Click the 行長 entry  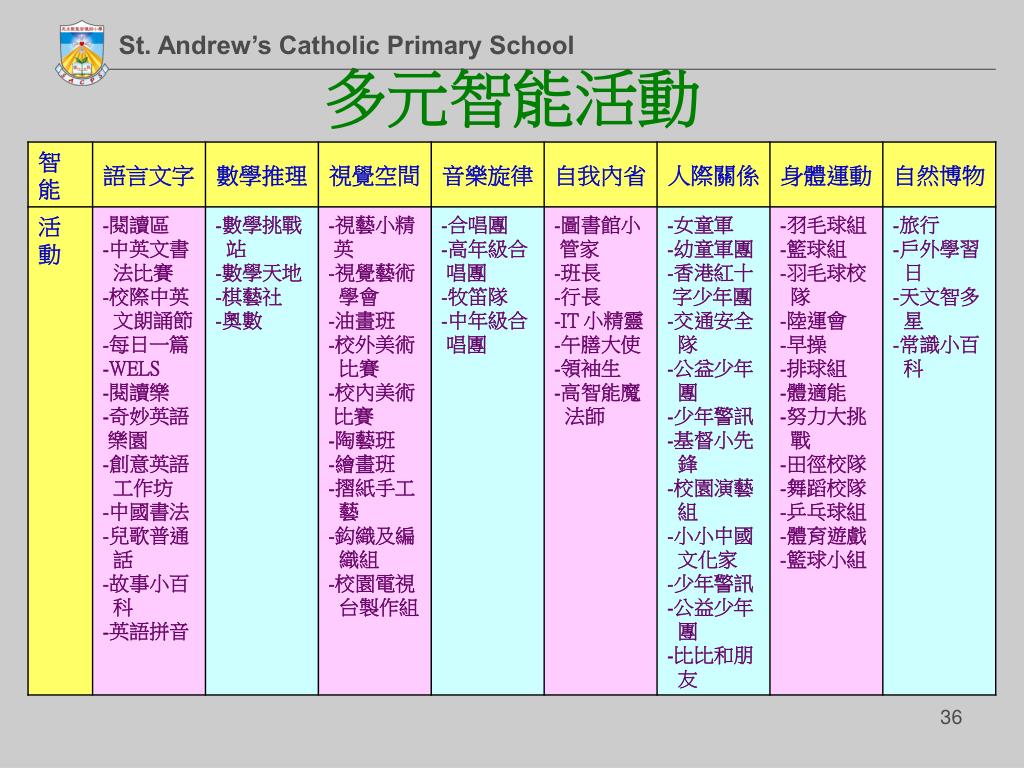578,297
